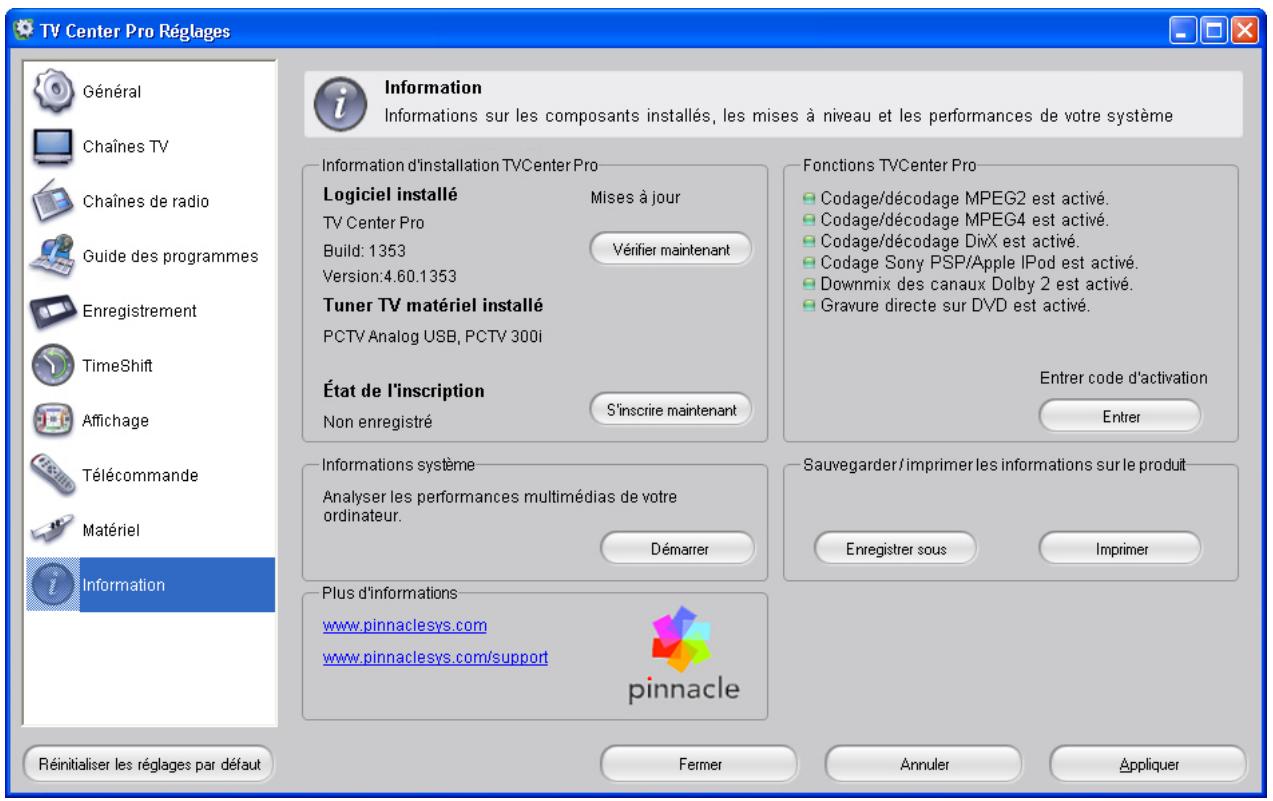
Task: Open the www.pinnaclesys.com/support link
Action: click(435, 659)
